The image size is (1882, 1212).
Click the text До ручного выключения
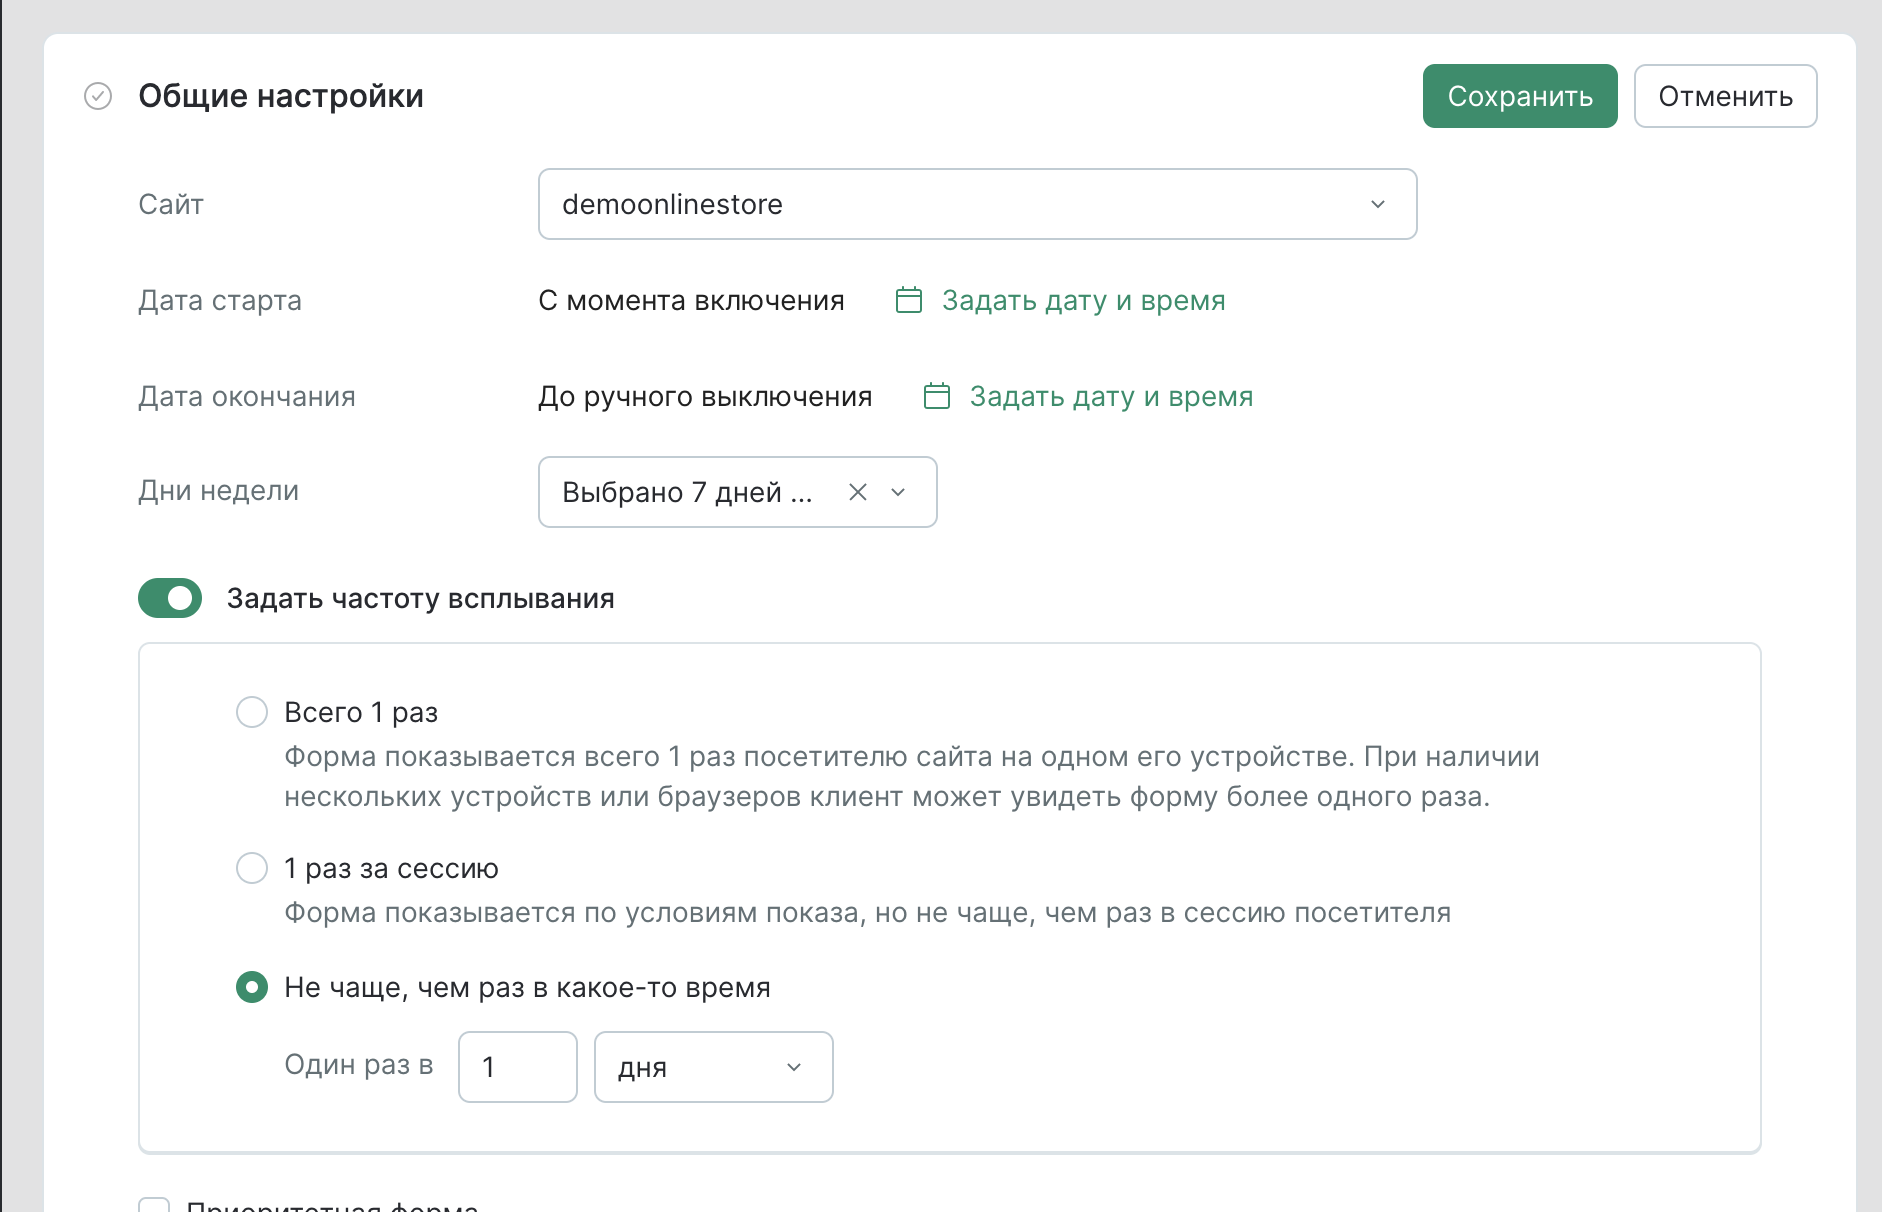click(x=705, y=396)
